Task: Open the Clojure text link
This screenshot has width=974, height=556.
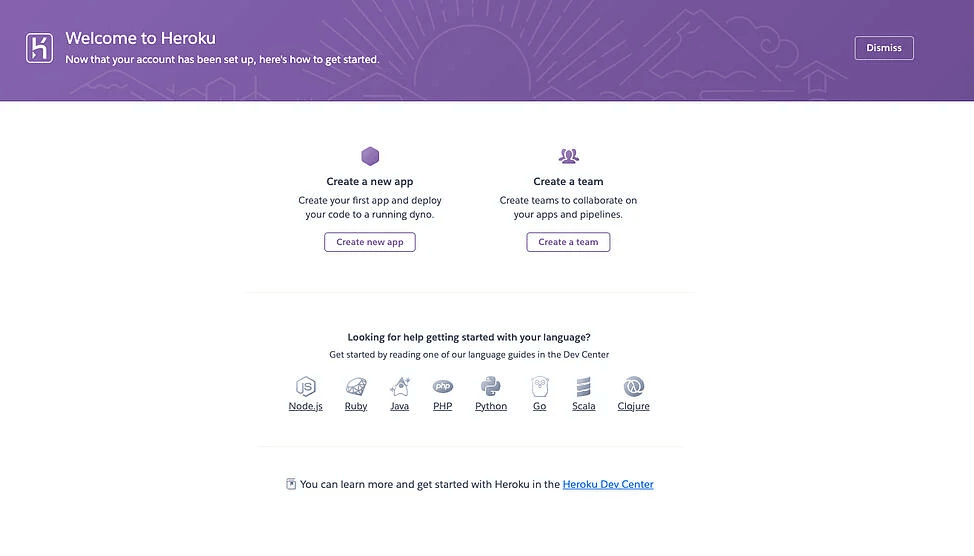Action: pyautogui.click(x=633, y=407)
